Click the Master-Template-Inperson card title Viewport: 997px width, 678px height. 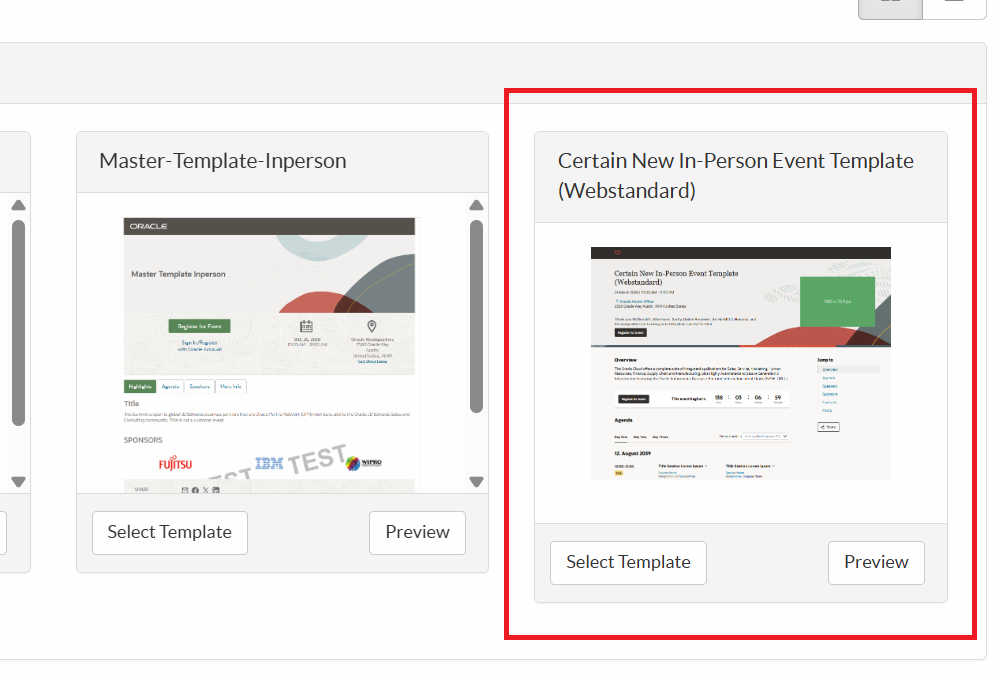coord(223,161)
